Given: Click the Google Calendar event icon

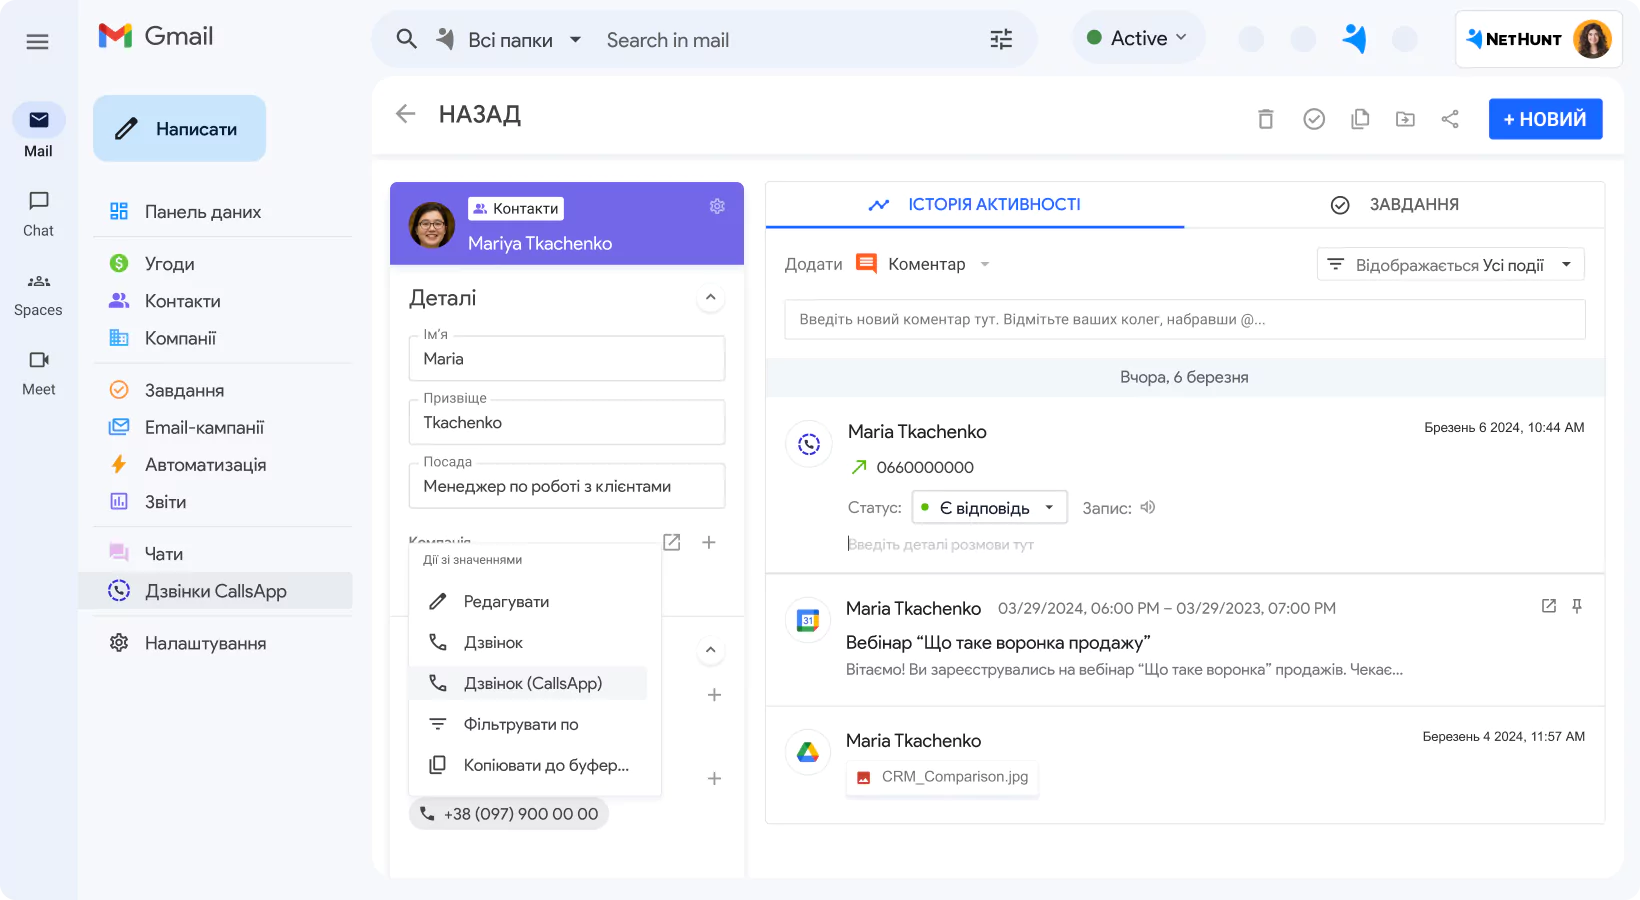Looking at the screenshot, I should [x=808, y=621].
